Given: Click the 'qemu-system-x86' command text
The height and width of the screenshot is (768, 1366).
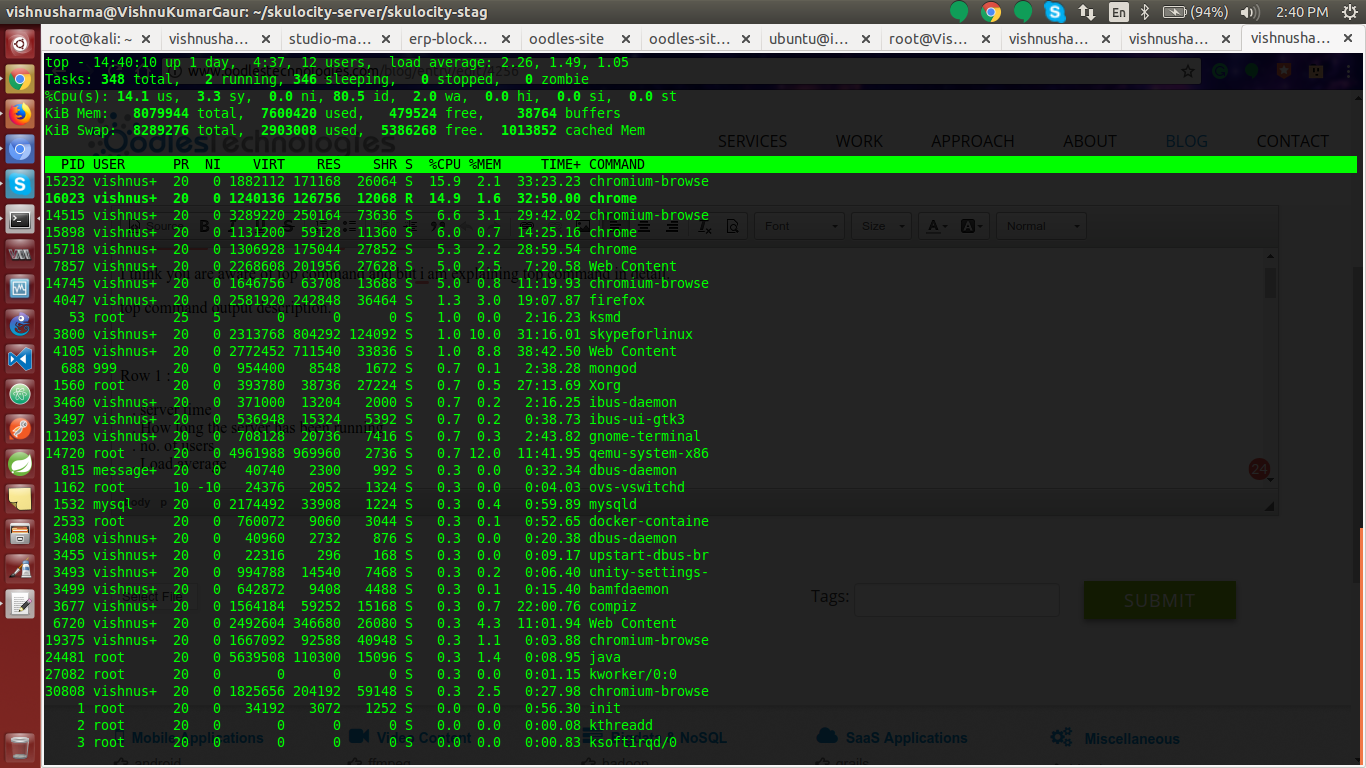Looking at the screenshot, I should (x=649, y=453).
